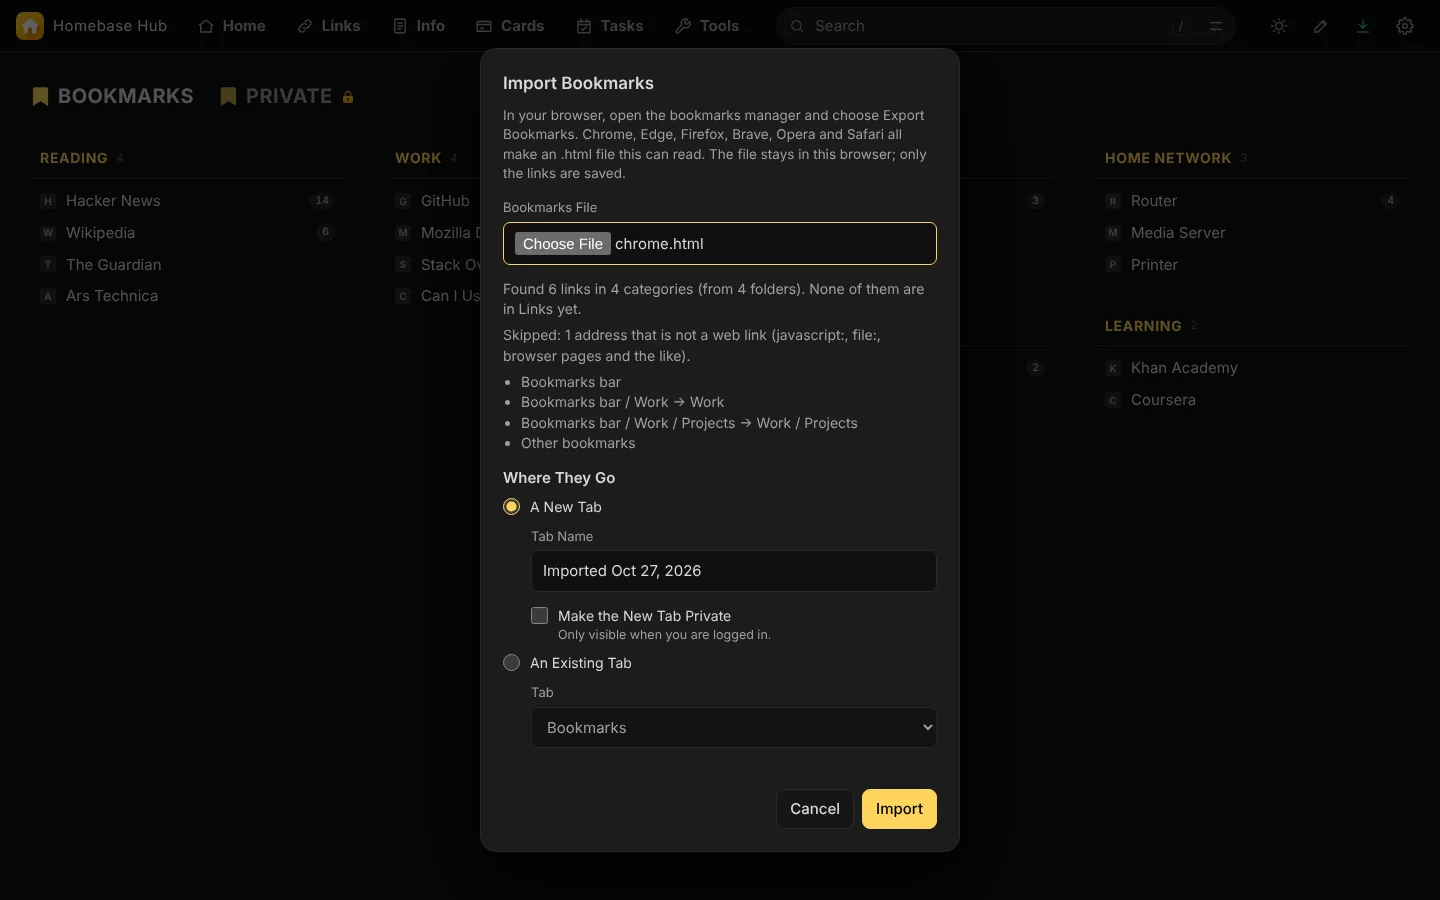
Task: Open the Wikipedia bookmark link
Action: tap(100, 233)
